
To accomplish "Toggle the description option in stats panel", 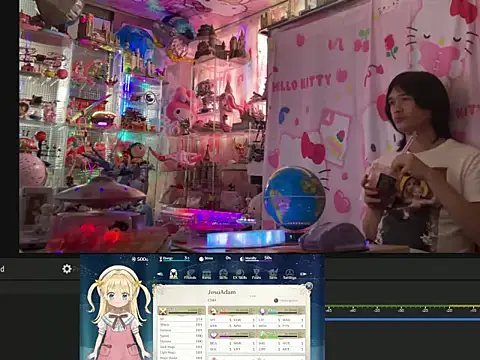I will point(286,300).
